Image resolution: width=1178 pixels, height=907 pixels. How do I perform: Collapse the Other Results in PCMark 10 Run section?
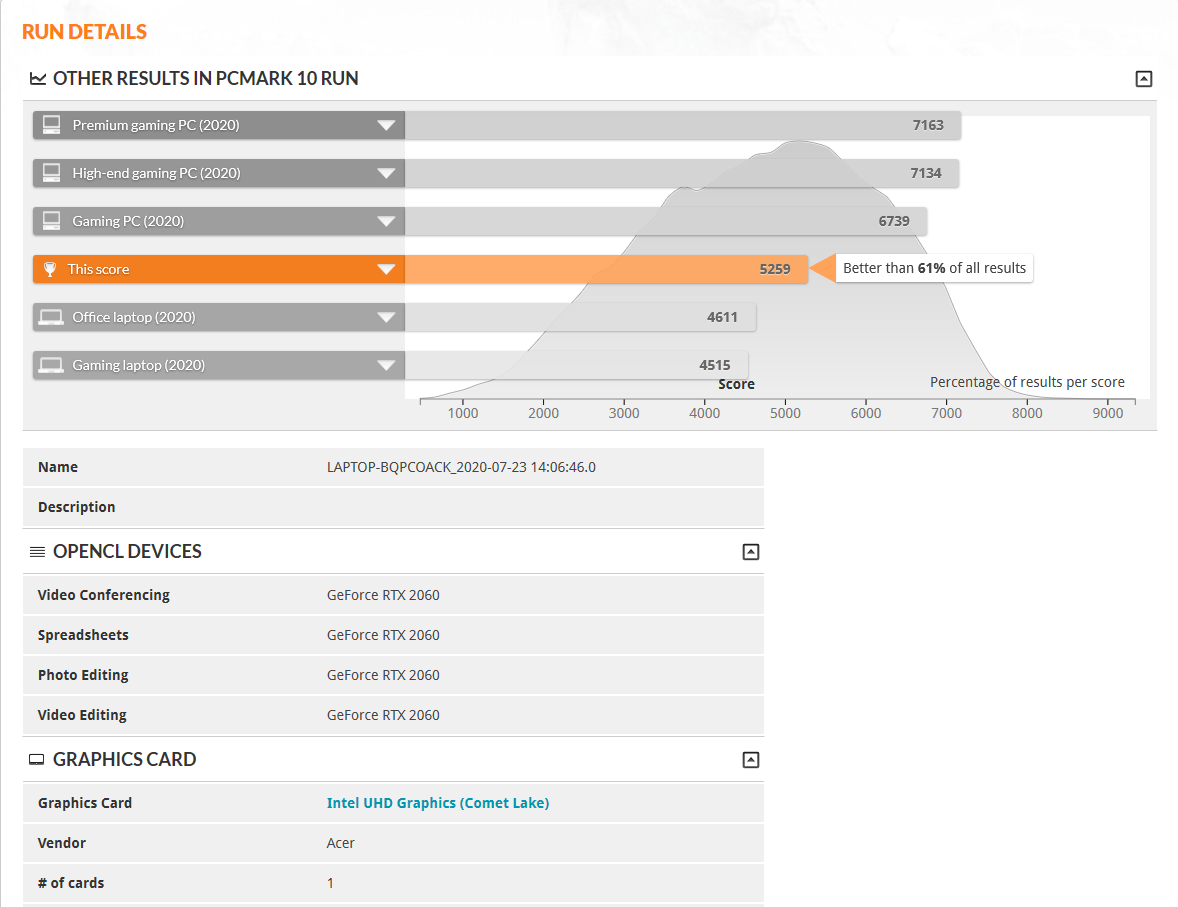1144,79
